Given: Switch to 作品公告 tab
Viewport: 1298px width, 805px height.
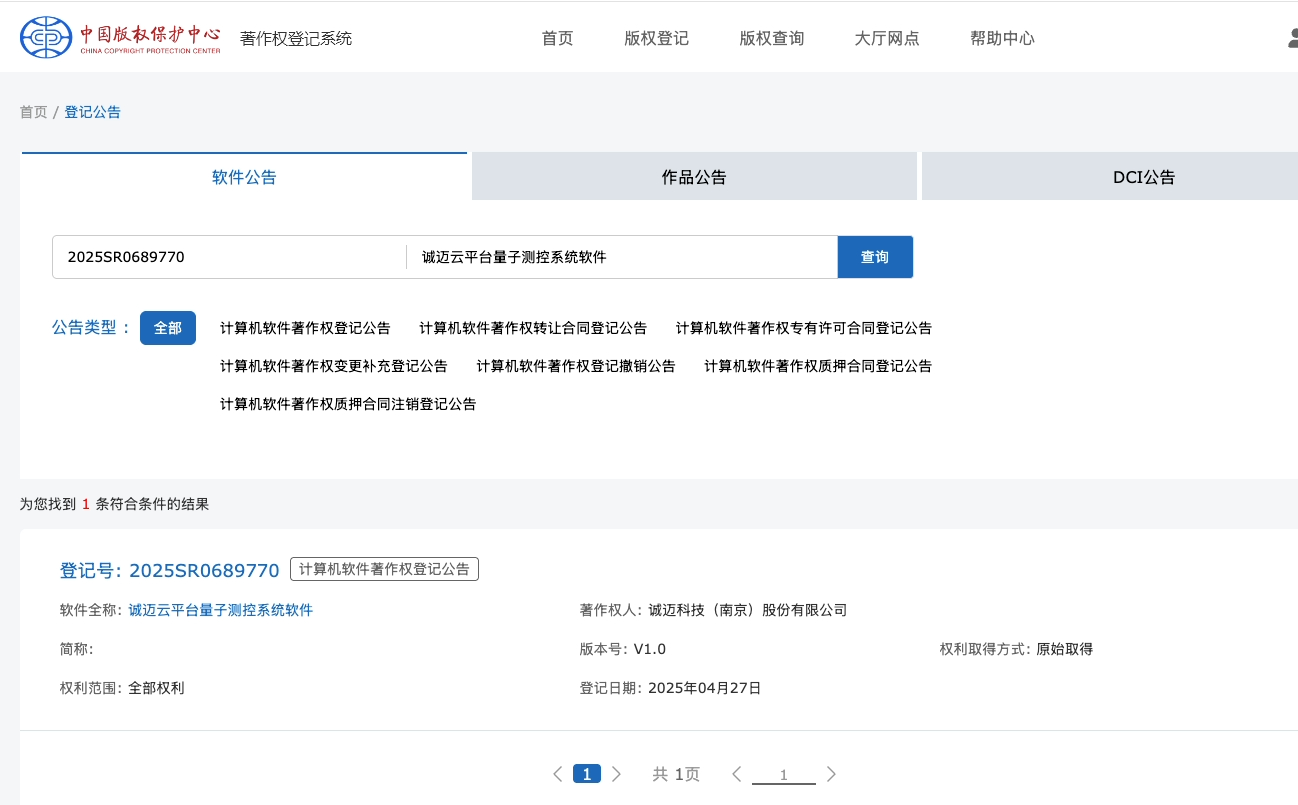Looking at the screenshot, I should 694,177.
